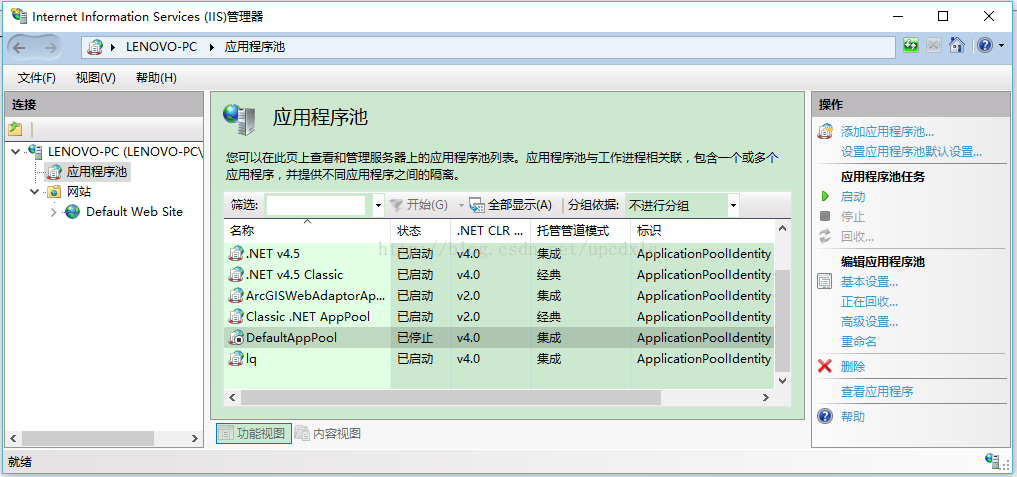Click the list's vertical scrollbar down arrow

coord(782,381)
